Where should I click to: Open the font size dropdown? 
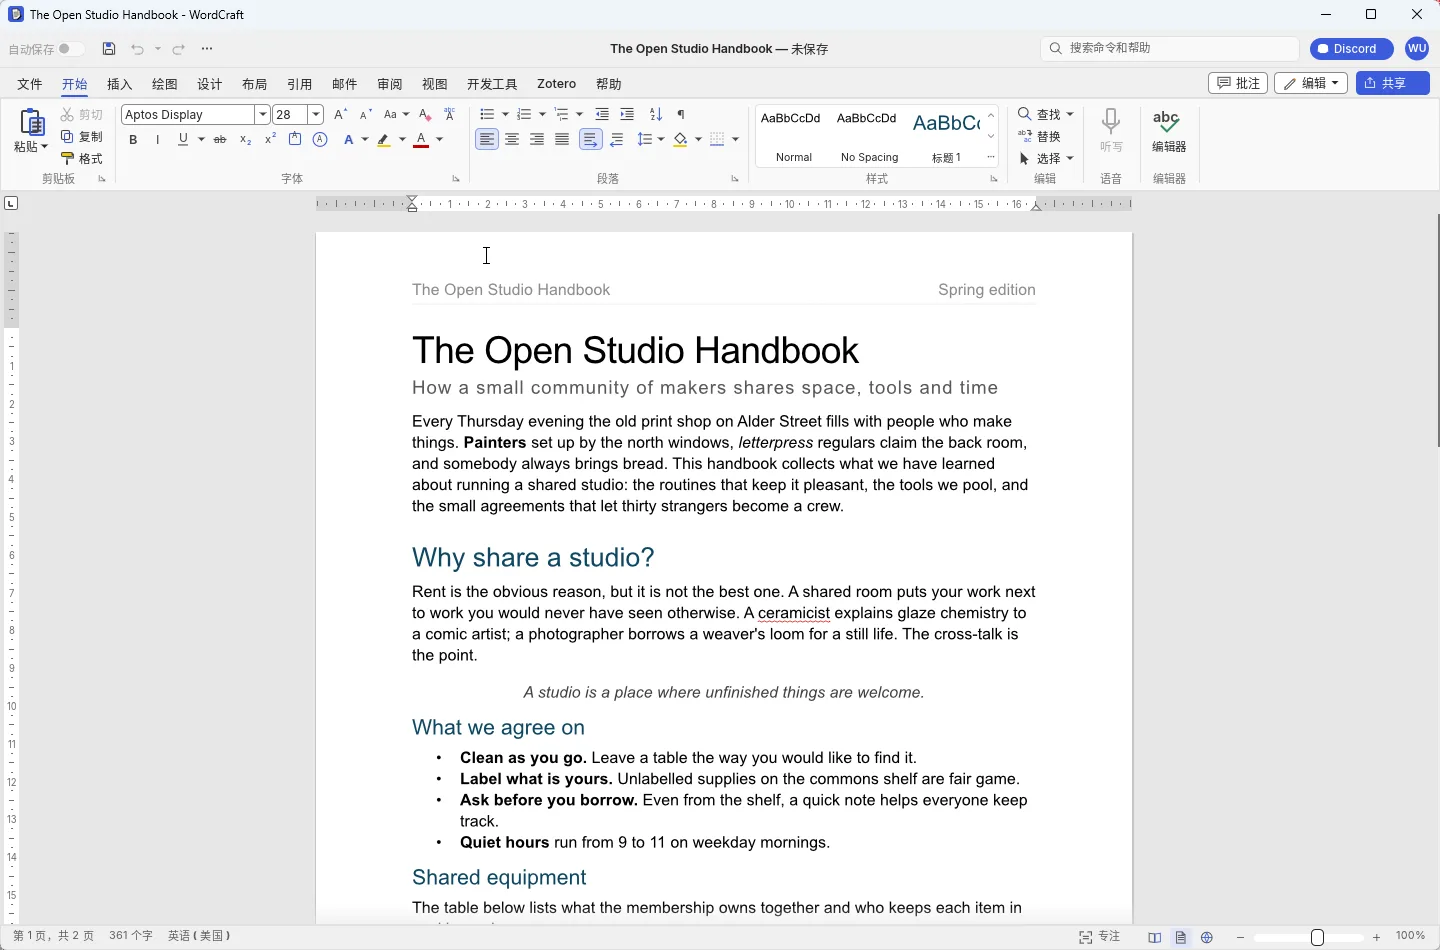(316, 115)
